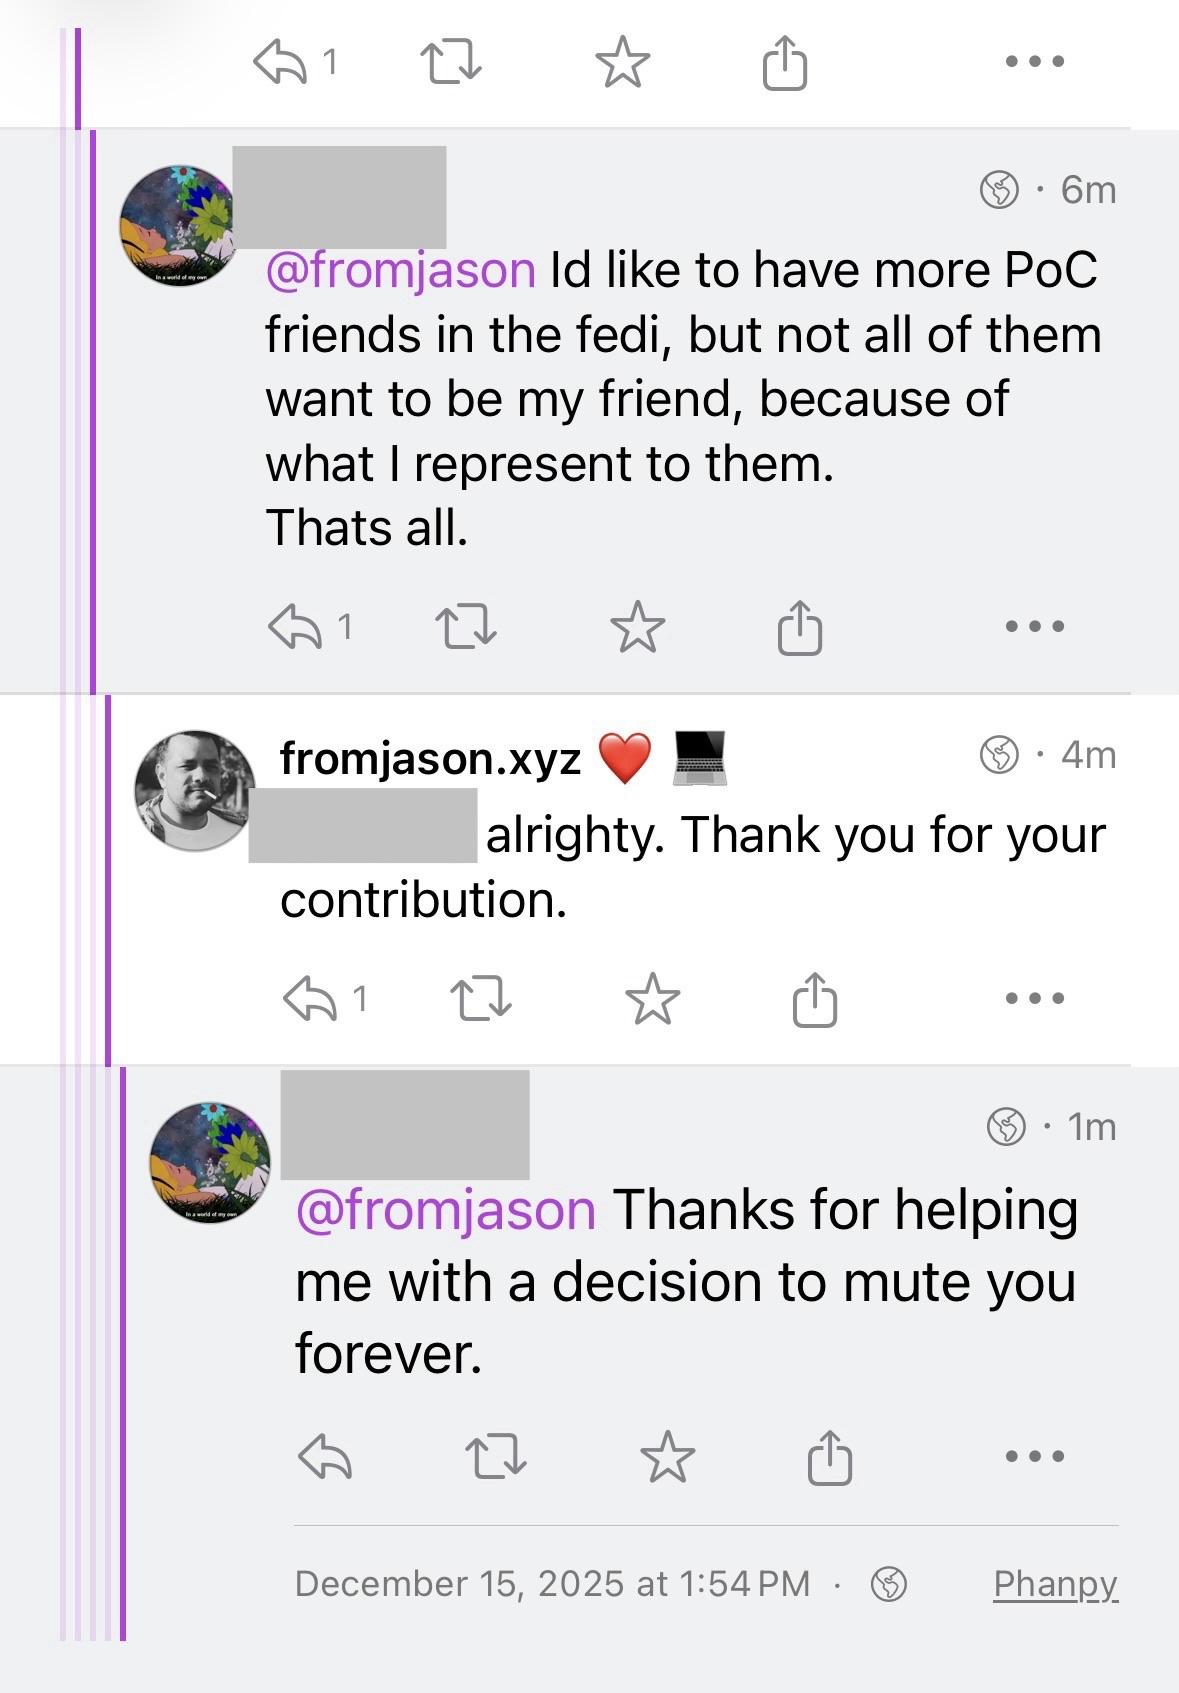Image resolution: width=1179 pixels, height=1693 pixels.
Task: Open more options on 6m post
Action: point(1034,627)
